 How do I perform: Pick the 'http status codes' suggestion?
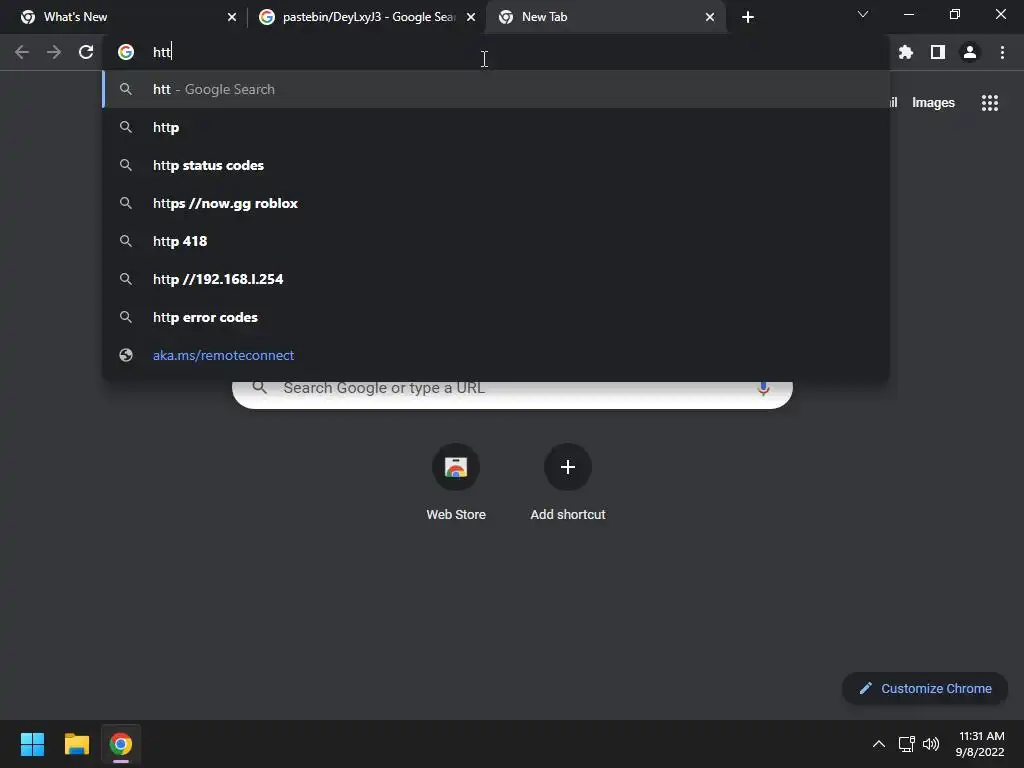click(x=496, y=165)
